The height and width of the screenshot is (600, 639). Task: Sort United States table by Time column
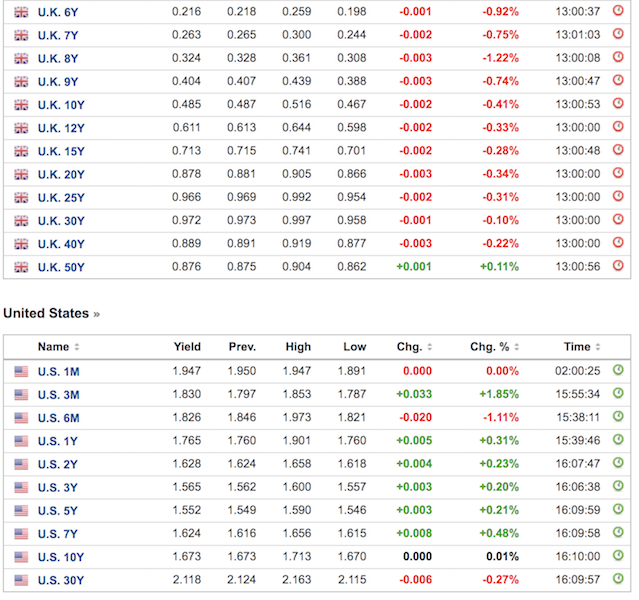(582, 347)
